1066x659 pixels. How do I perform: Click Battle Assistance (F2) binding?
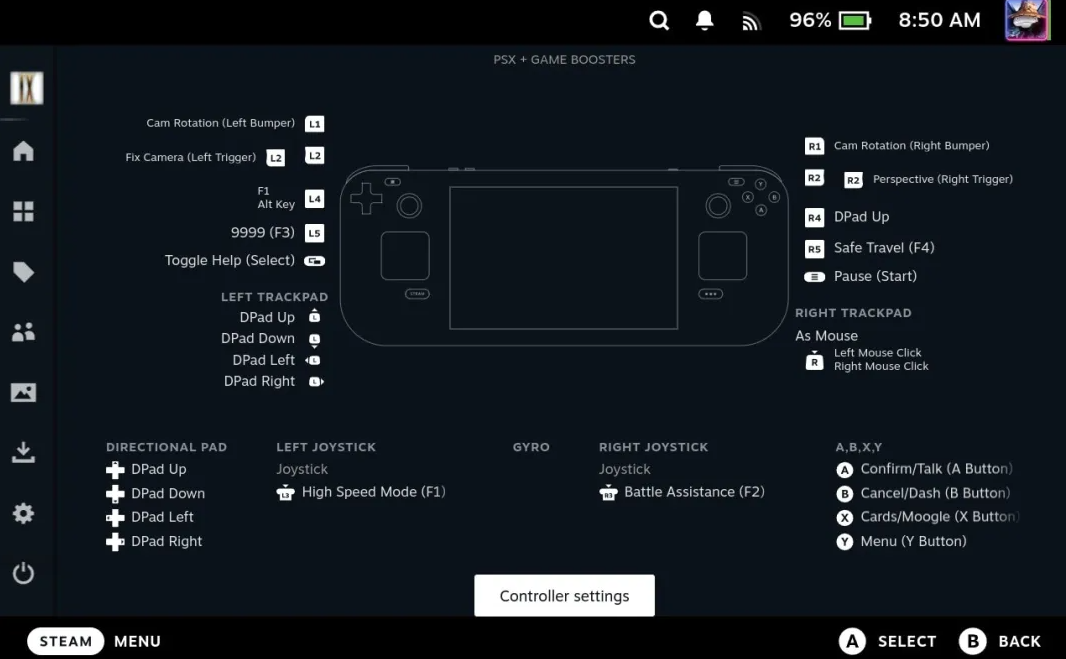[x=694, y=492]
